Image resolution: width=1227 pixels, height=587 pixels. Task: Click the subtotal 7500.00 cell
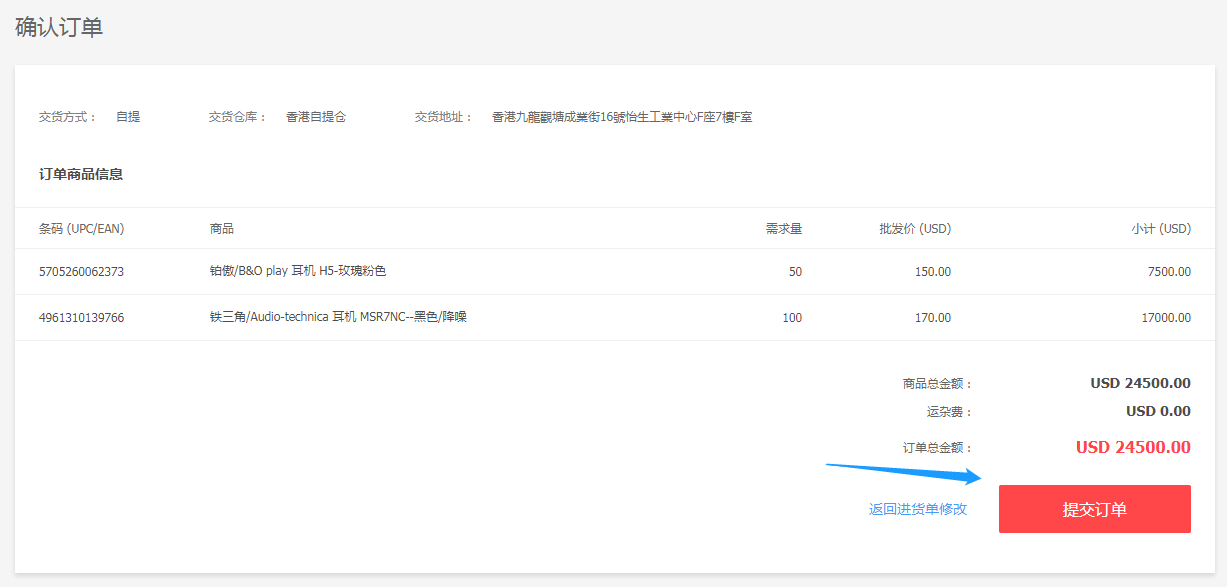pyautogui.click(x=1171, y=272)
